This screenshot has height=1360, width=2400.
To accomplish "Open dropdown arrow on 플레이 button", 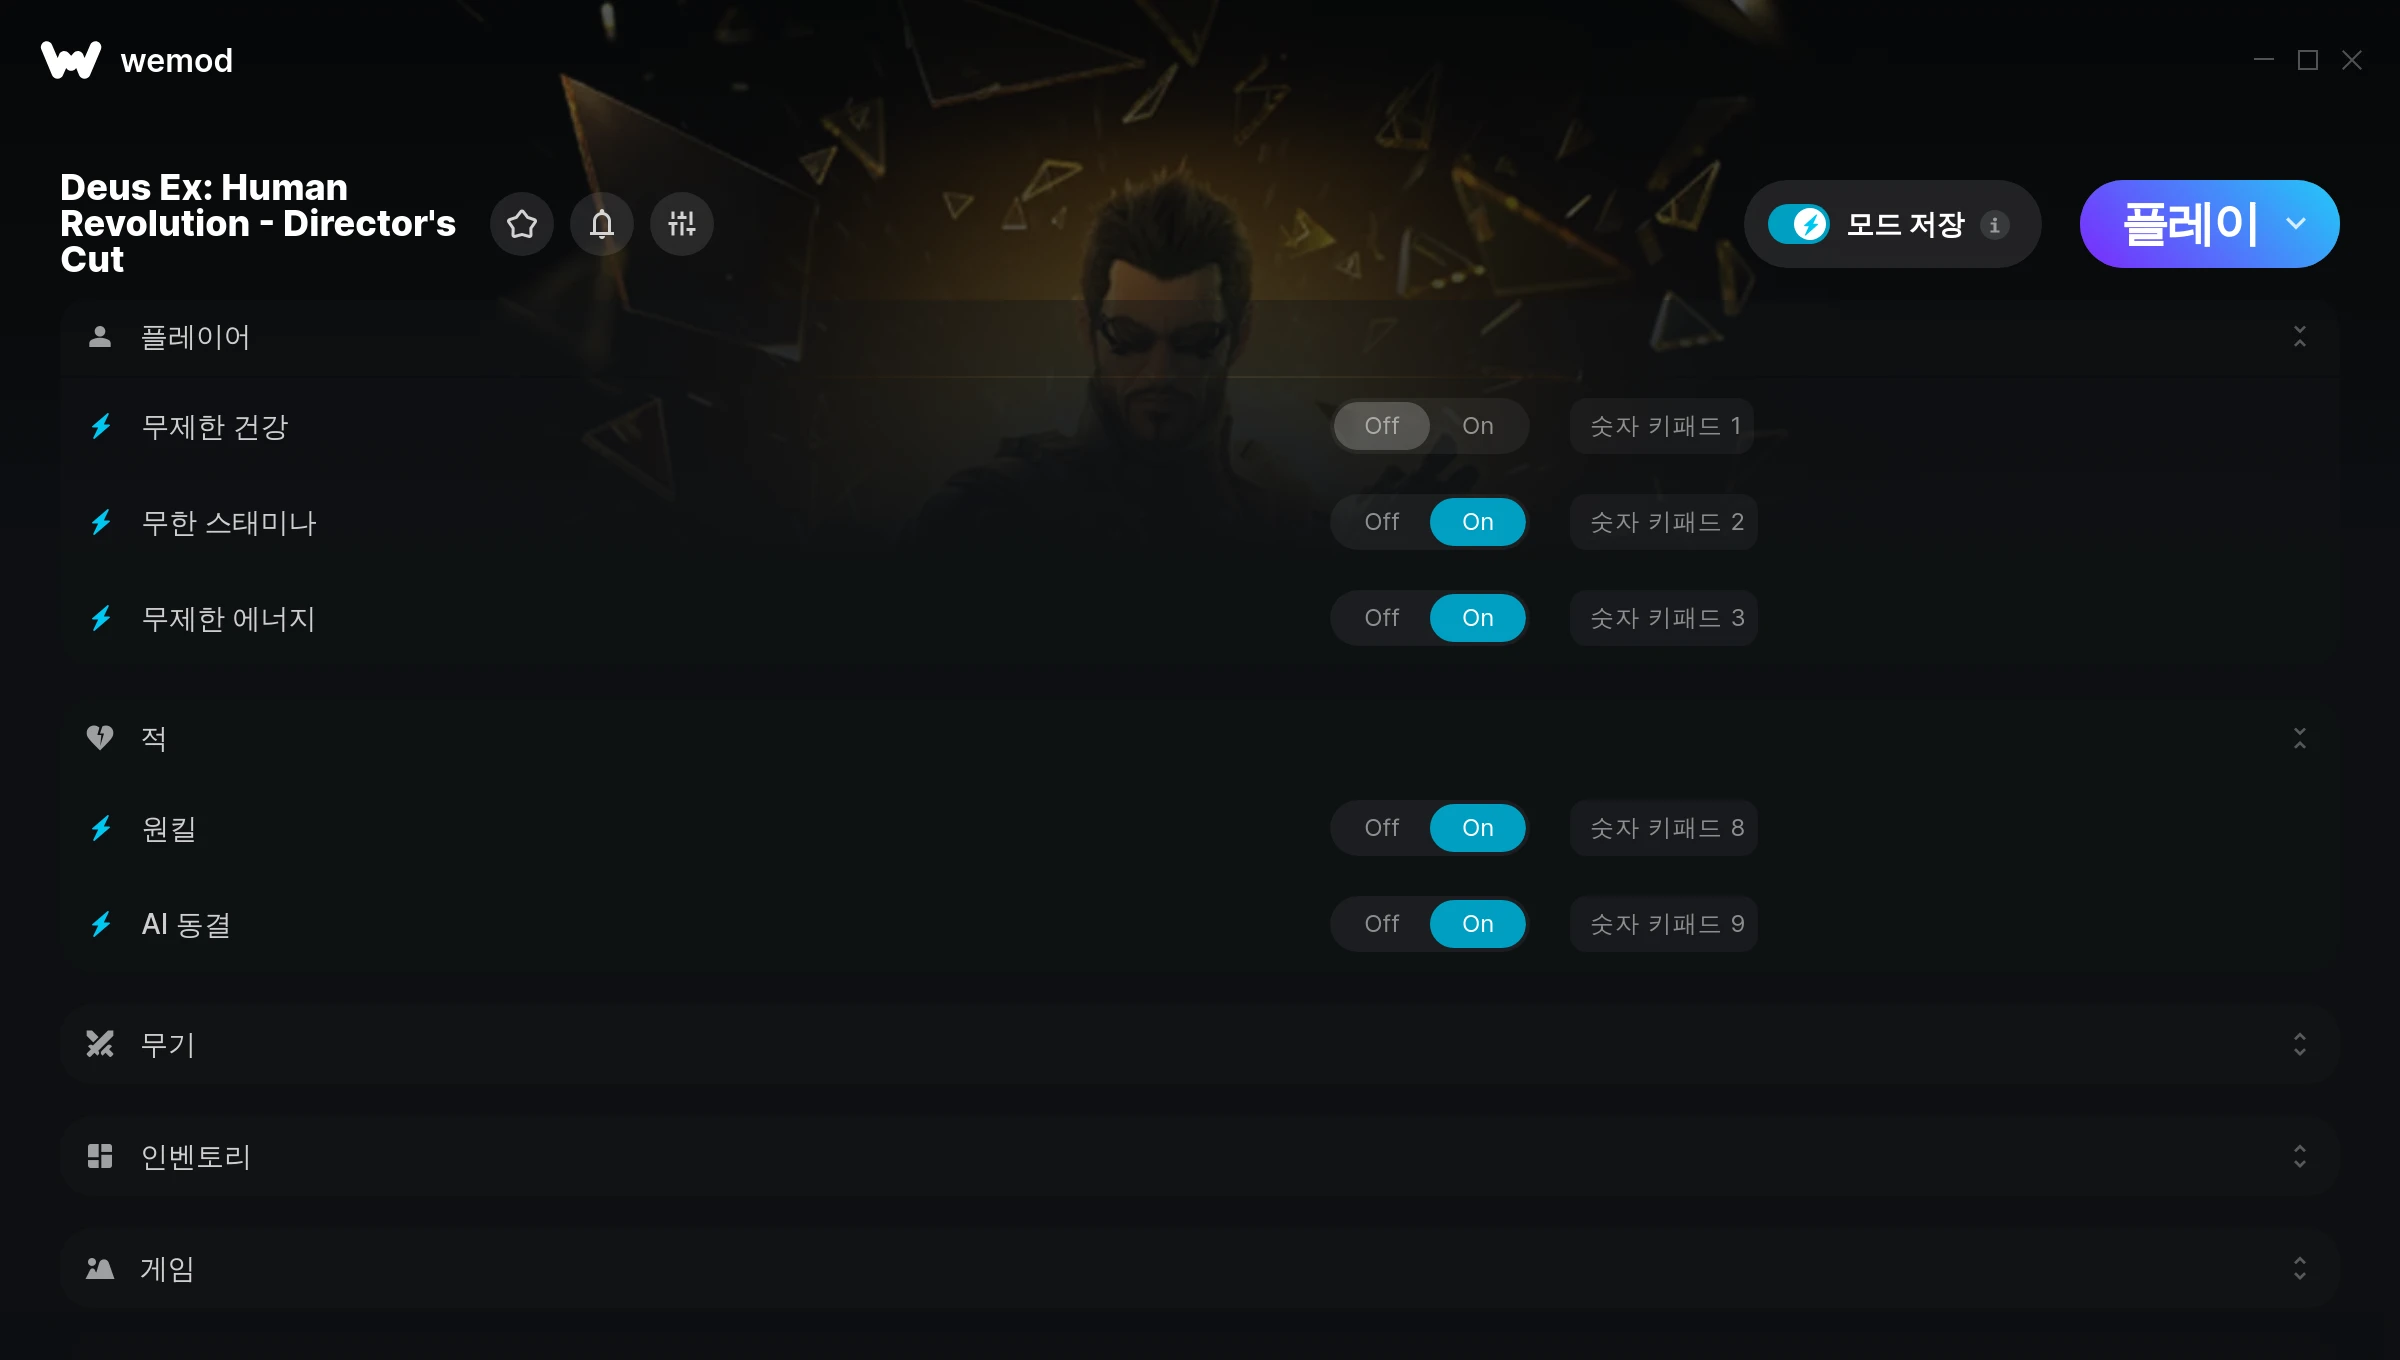I will tap(2296, 224).
